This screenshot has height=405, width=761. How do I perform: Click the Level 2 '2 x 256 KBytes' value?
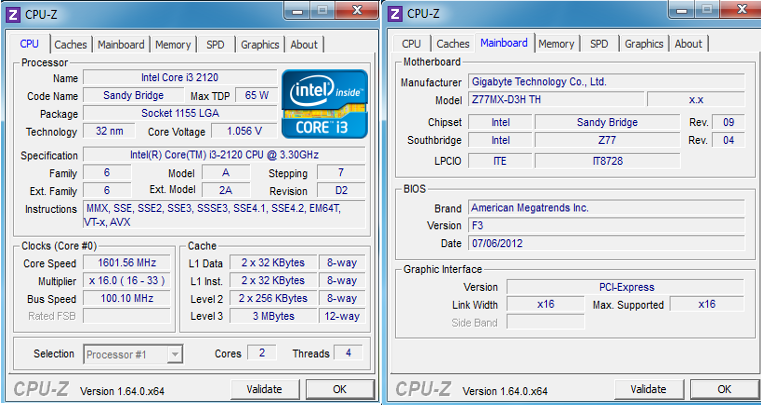point(273,298)
